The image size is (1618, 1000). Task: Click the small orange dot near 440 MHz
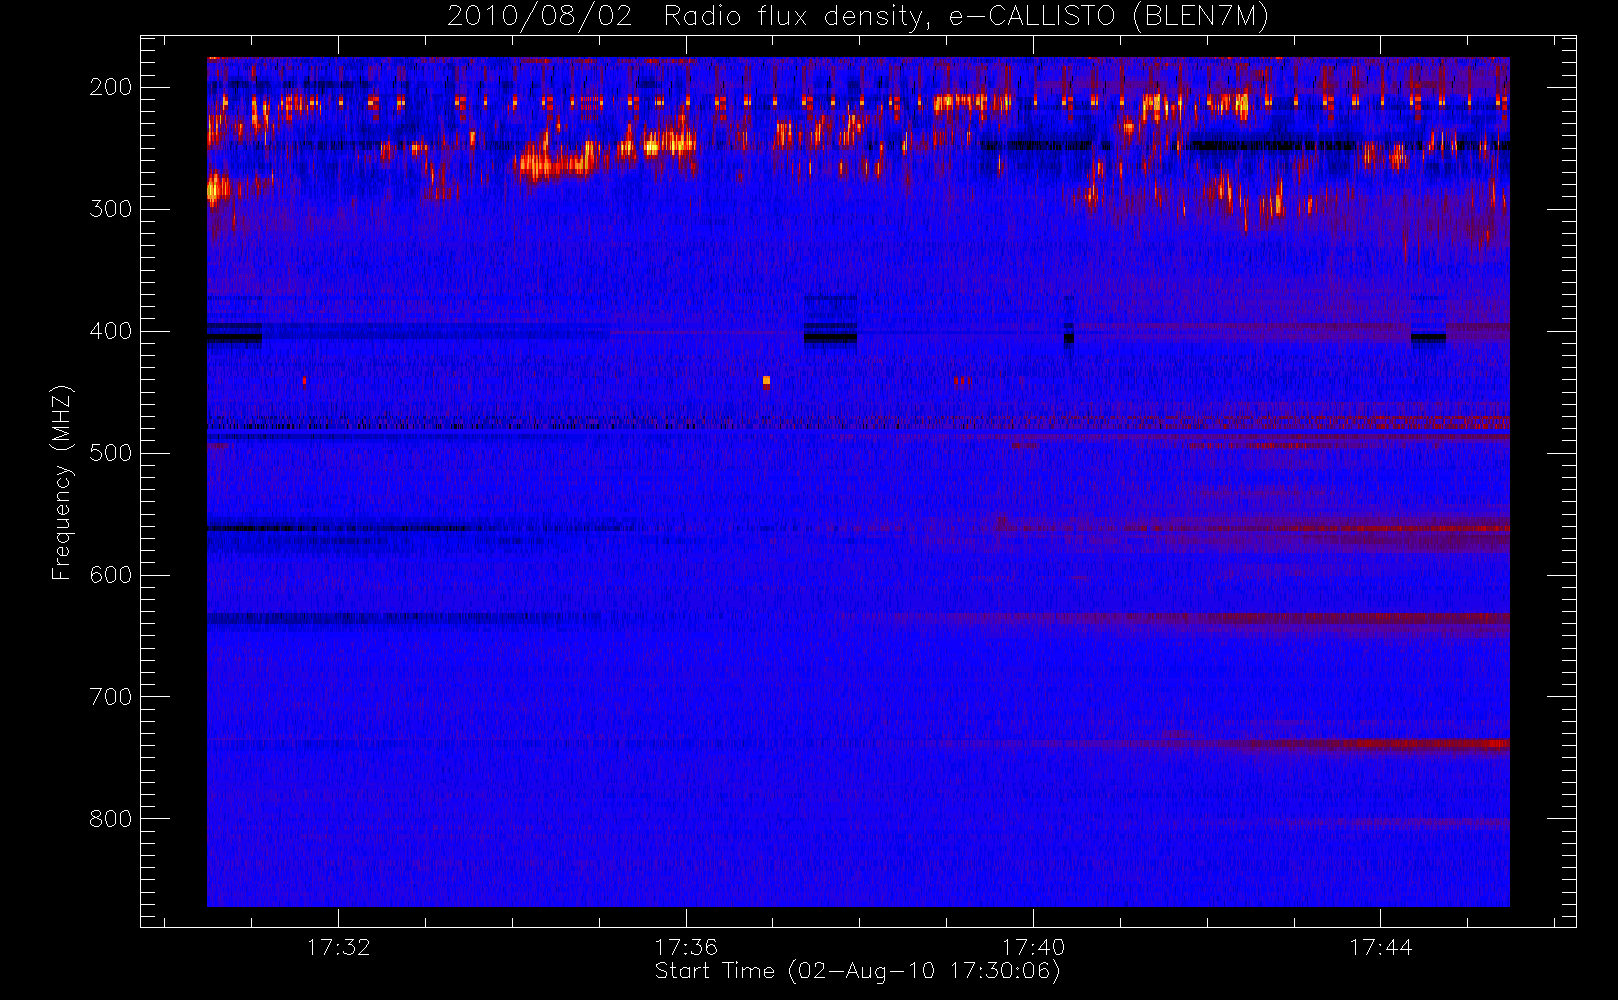coord(766,380)
